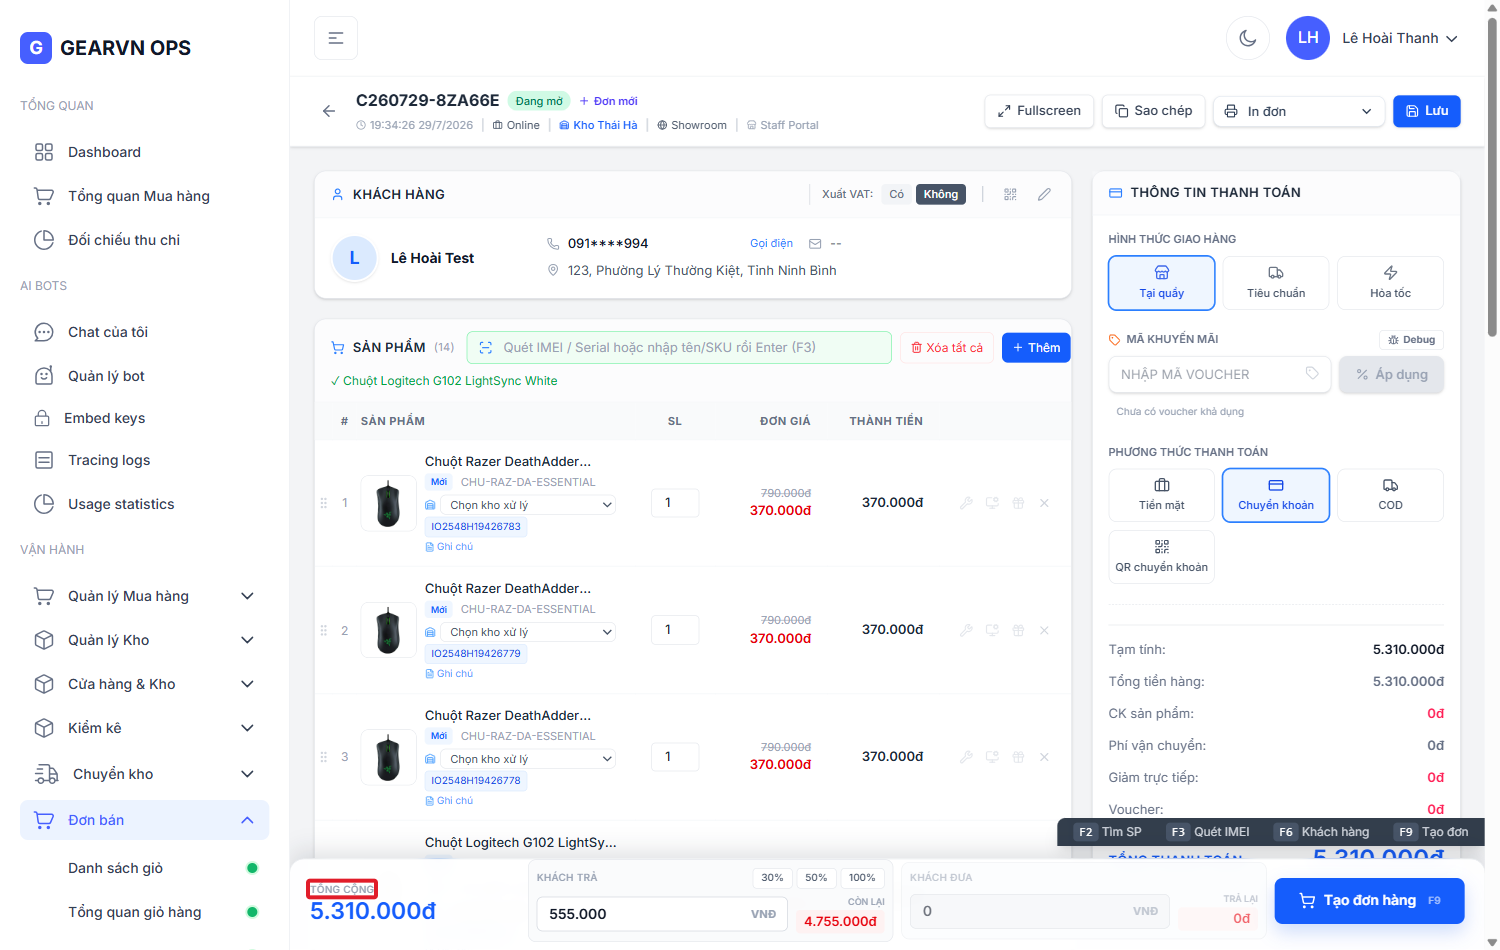
Task: Open Chọn kho xử lý dropdown for item 1
Action: click(530, 505)
